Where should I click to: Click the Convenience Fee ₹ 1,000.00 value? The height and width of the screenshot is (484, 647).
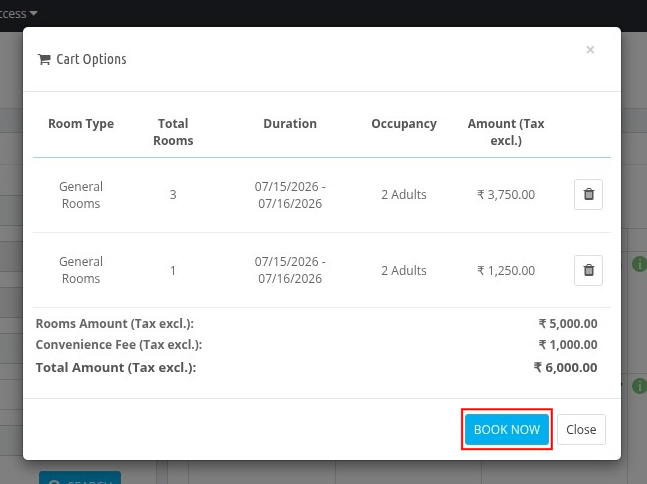pos(568,345)
